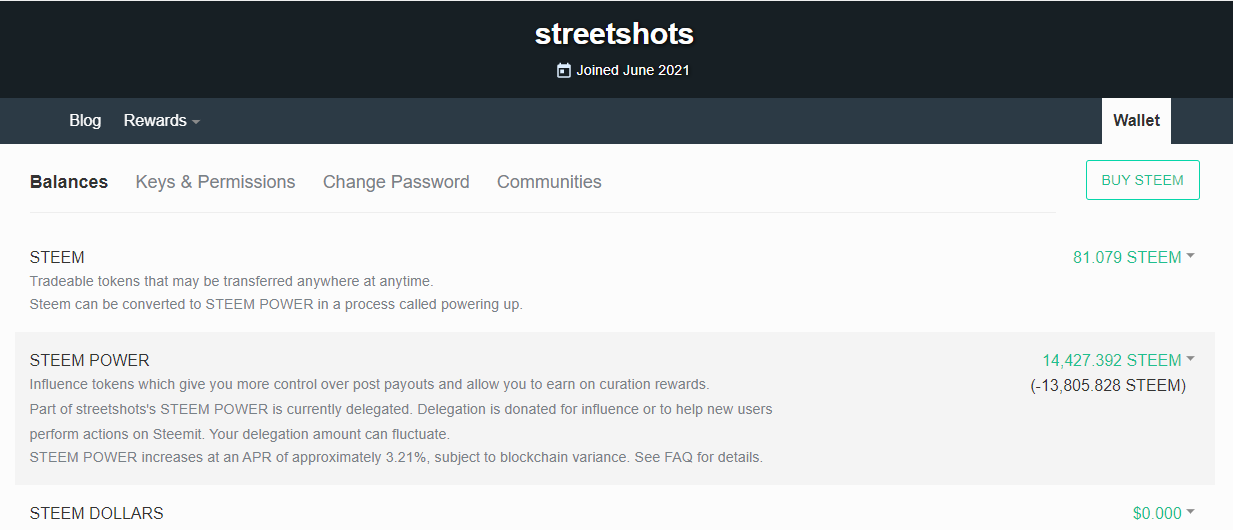Go to the Blog tab
The width and height of the screenshot is (1233, 530).
pos(85,120)
